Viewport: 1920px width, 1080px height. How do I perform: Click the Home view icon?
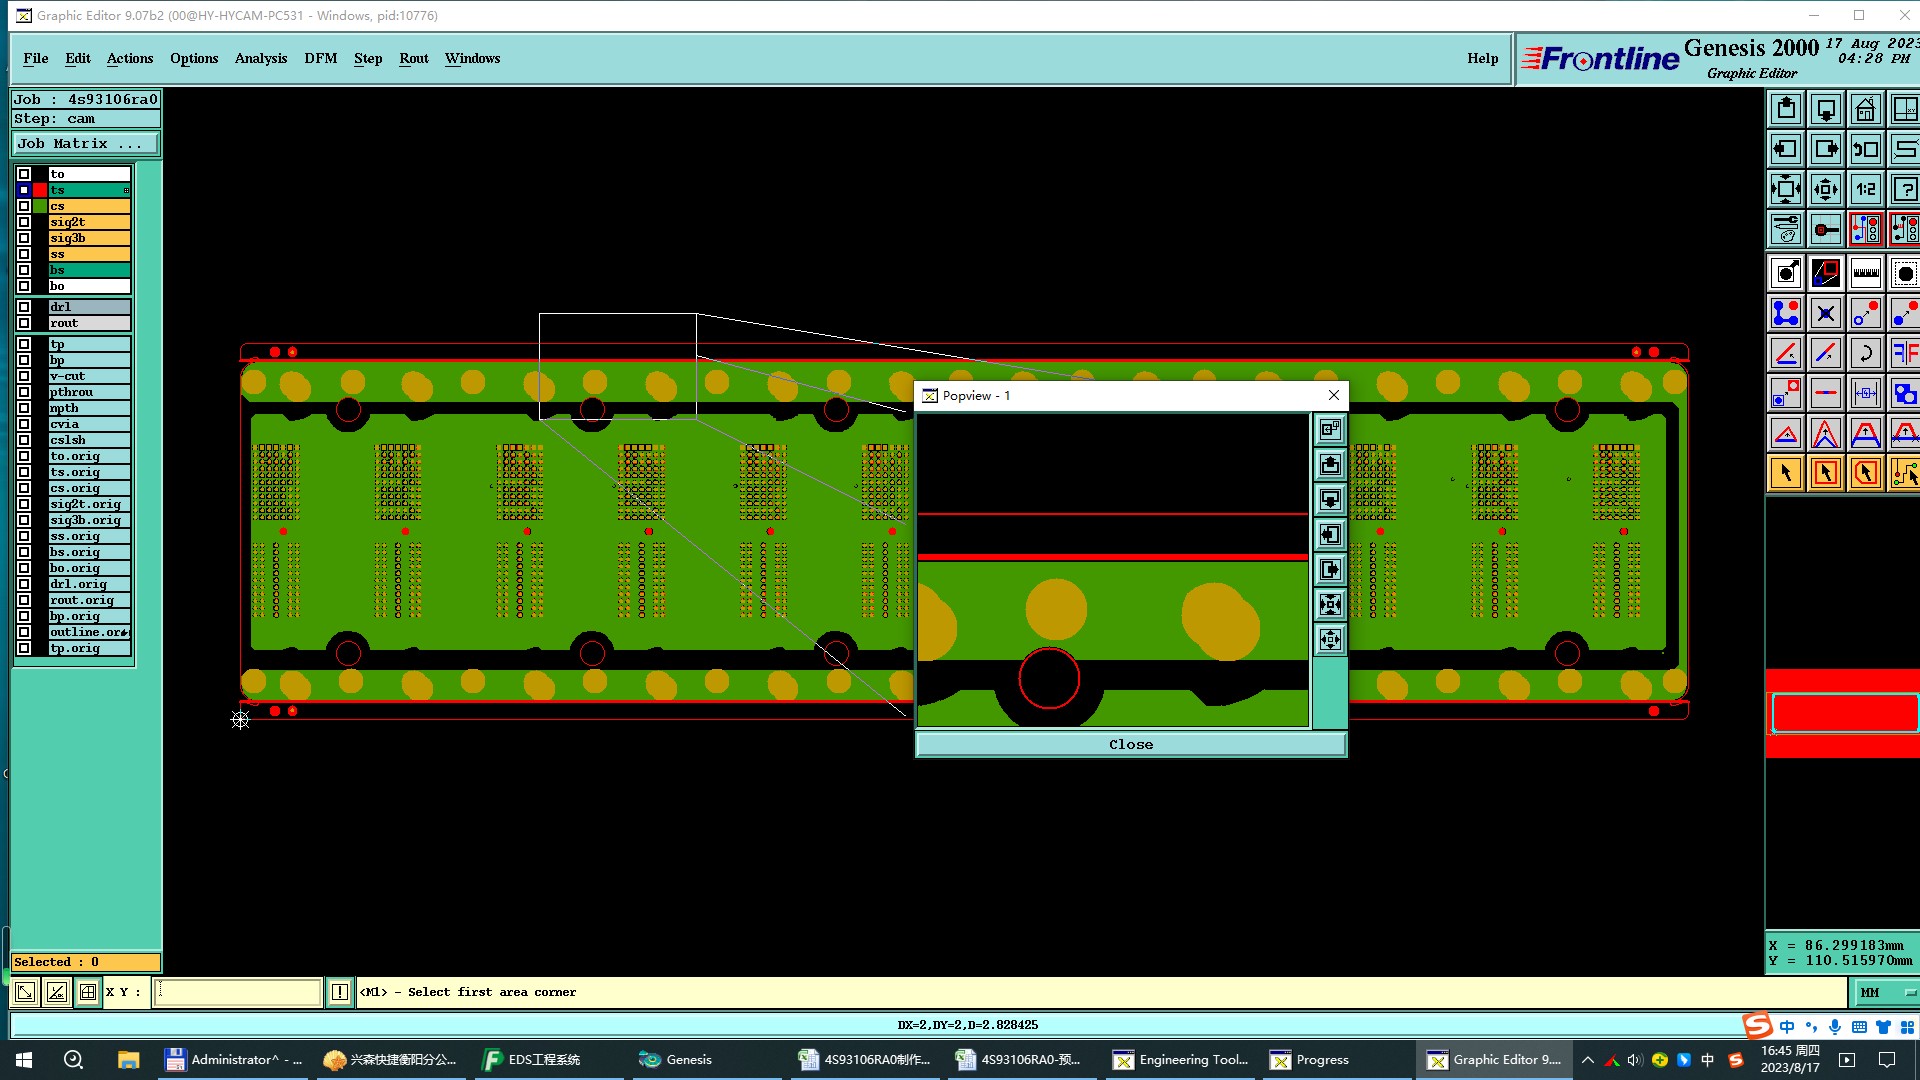pos(1865,109)
